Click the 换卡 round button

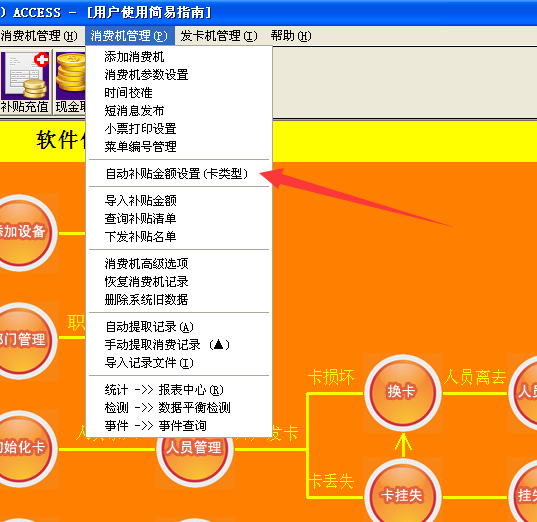pyautogui.click(x=403, y=393)
